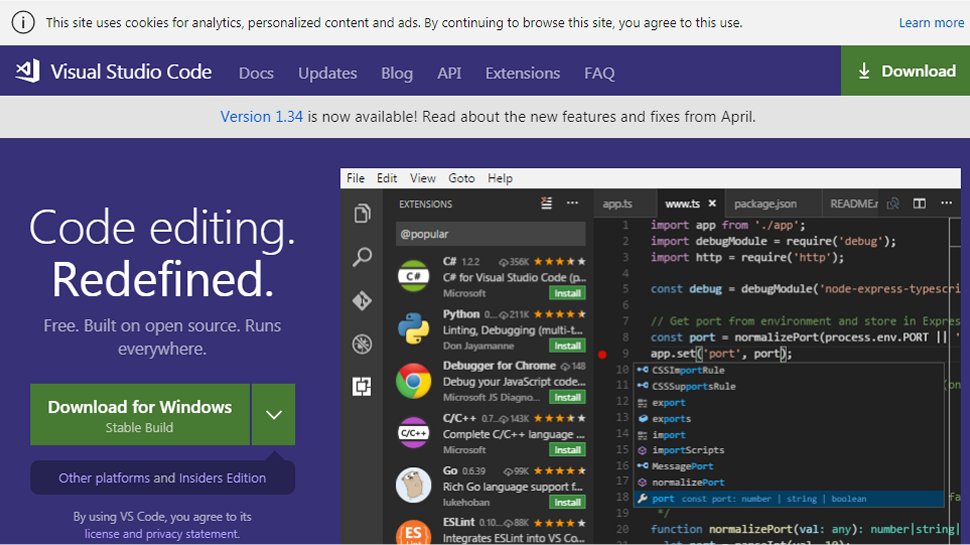Open the Goto menu in editor screenshot

(x=461, y=178)
